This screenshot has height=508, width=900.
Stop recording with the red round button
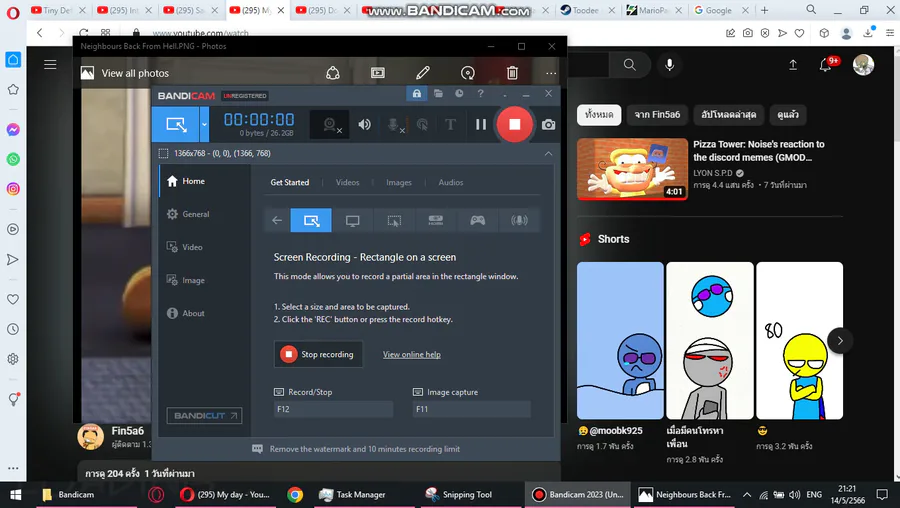pyautogui.click(x=514, y=124)
